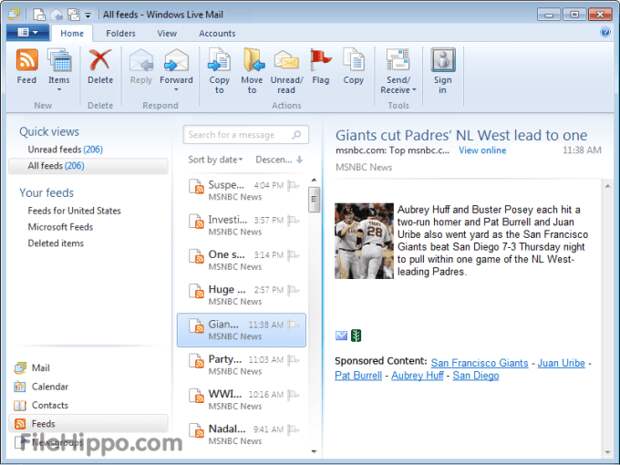The image size is (620, 465).
Task: Click the feed icon of the Suspe... item
Action: point(197,186)
